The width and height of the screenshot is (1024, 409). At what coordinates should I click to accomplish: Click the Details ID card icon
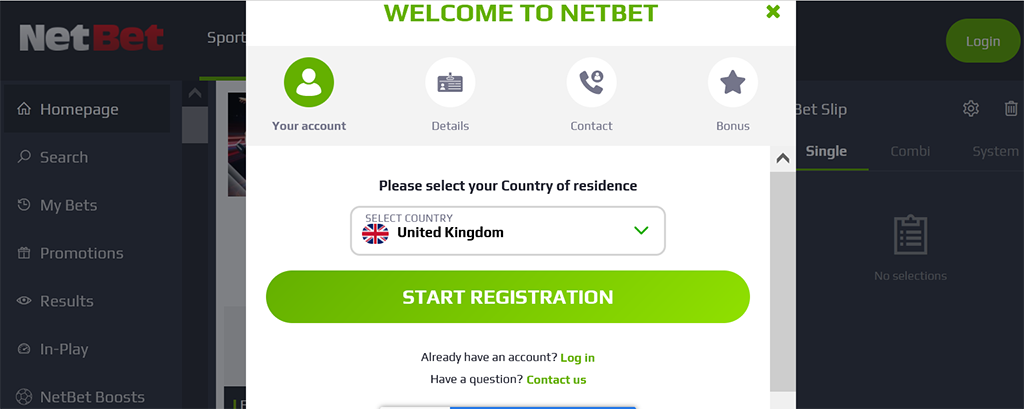coord(450,82)
